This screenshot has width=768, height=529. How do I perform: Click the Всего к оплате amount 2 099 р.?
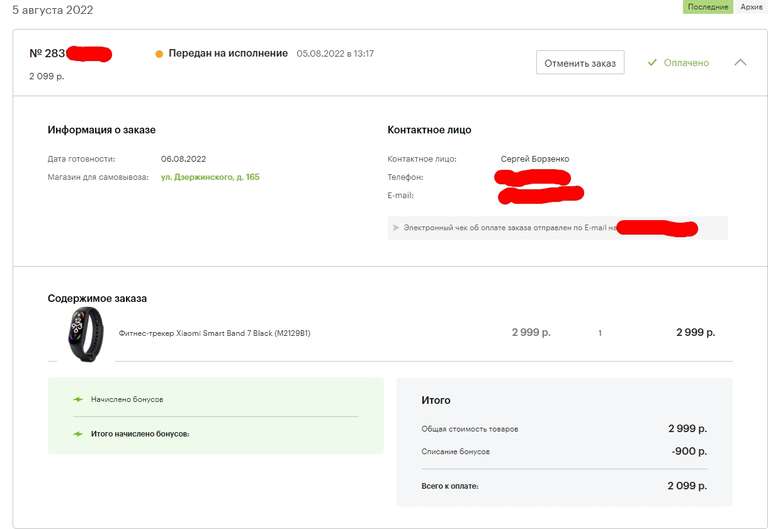coord(687,486)
